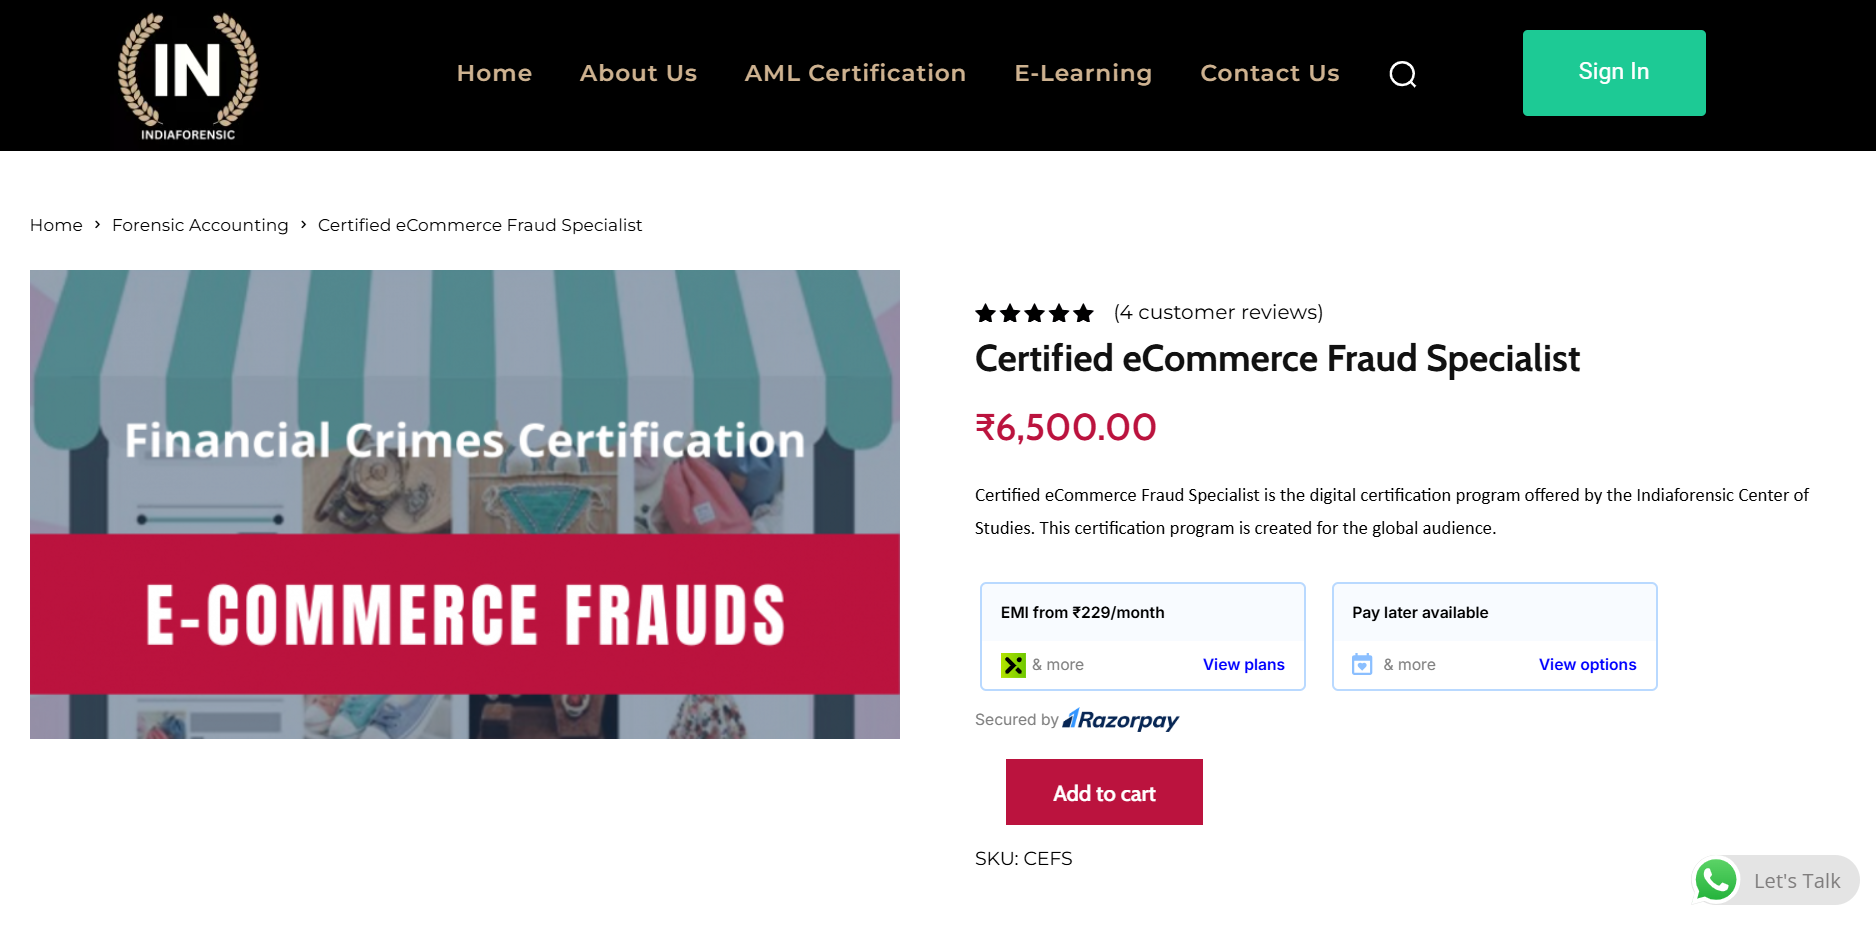
Task: Click the breadcrumb arrow after Home
Action: point(97,225)
